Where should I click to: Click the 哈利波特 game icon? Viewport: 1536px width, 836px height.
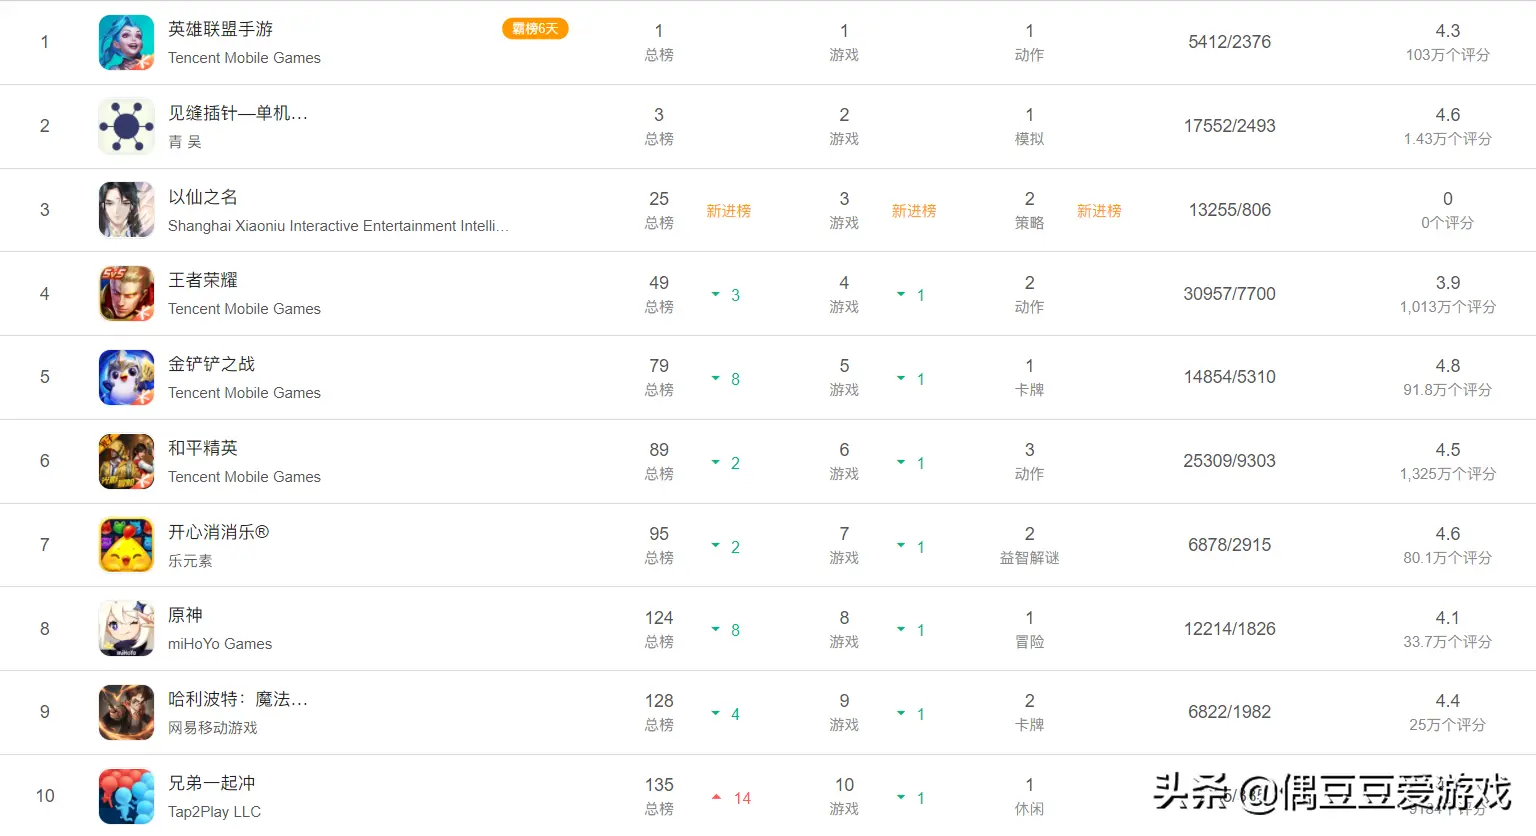point(126,712)
